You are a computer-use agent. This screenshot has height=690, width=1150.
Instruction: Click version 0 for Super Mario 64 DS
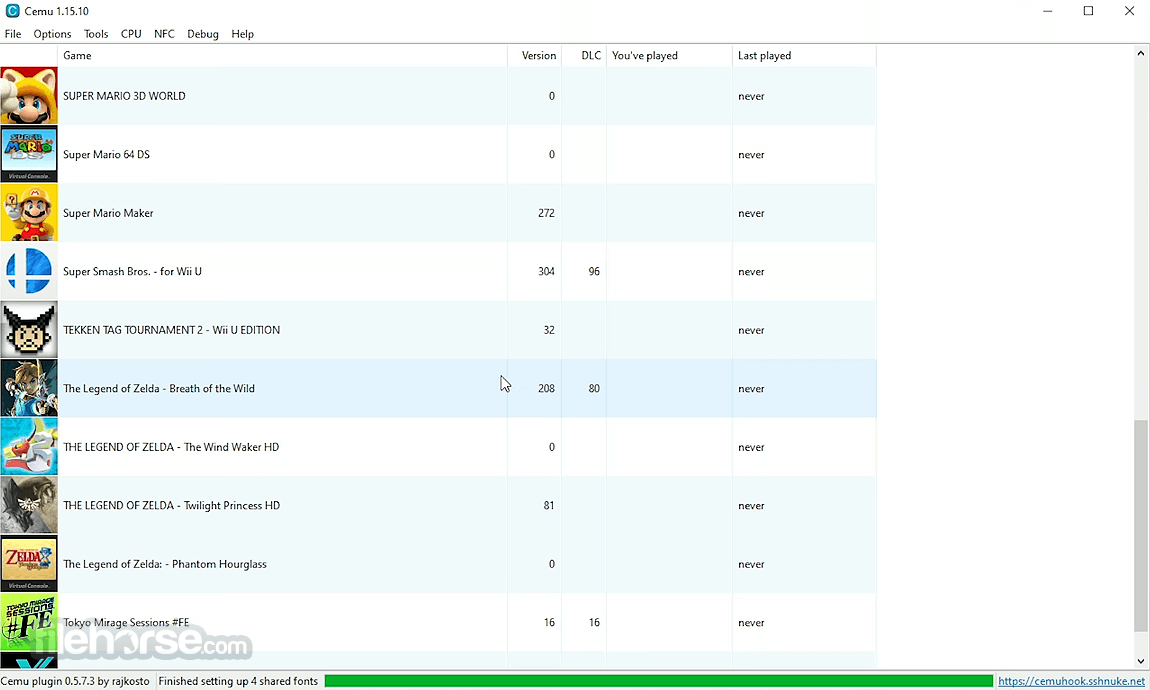point(552,155)
